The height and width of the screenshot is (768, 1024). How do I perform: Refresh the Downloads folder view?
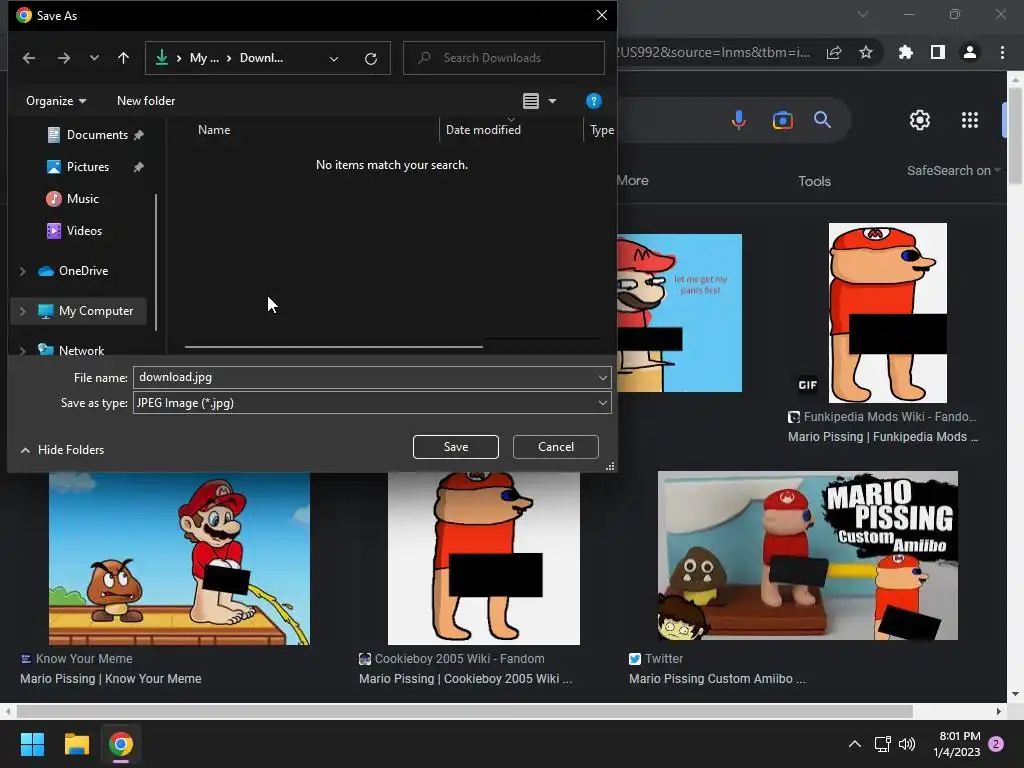(371, 59)
